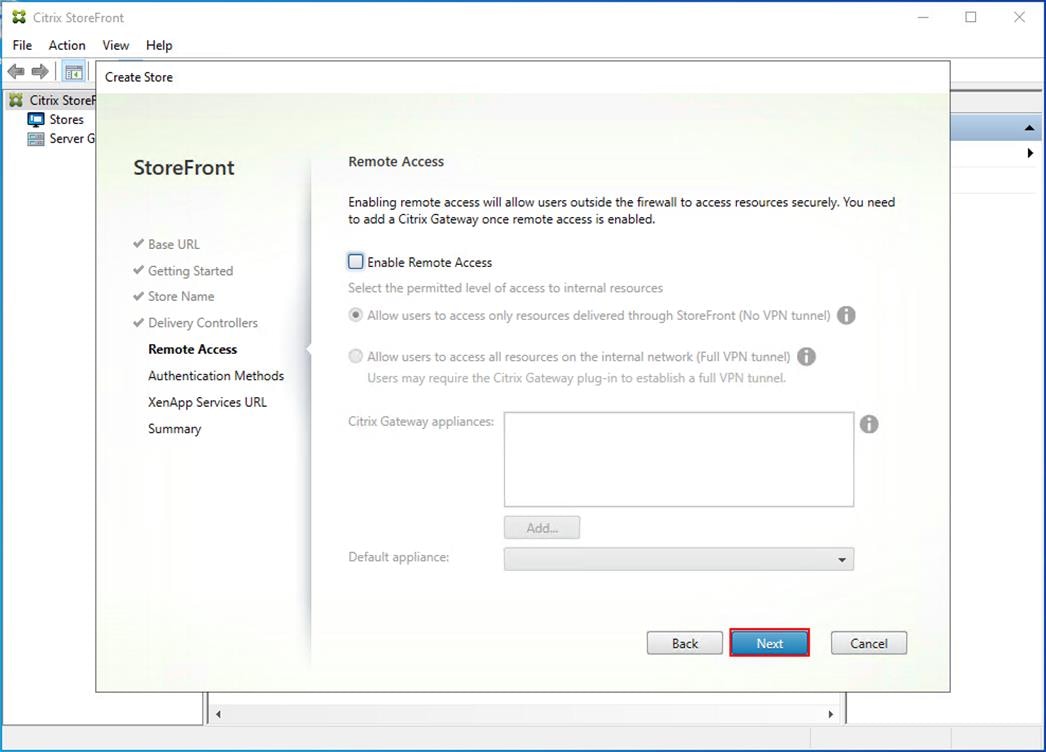This screenshot has width=1046, height=752.
Task: Click the Getting Started wizard step
Action: click(190, 271)
